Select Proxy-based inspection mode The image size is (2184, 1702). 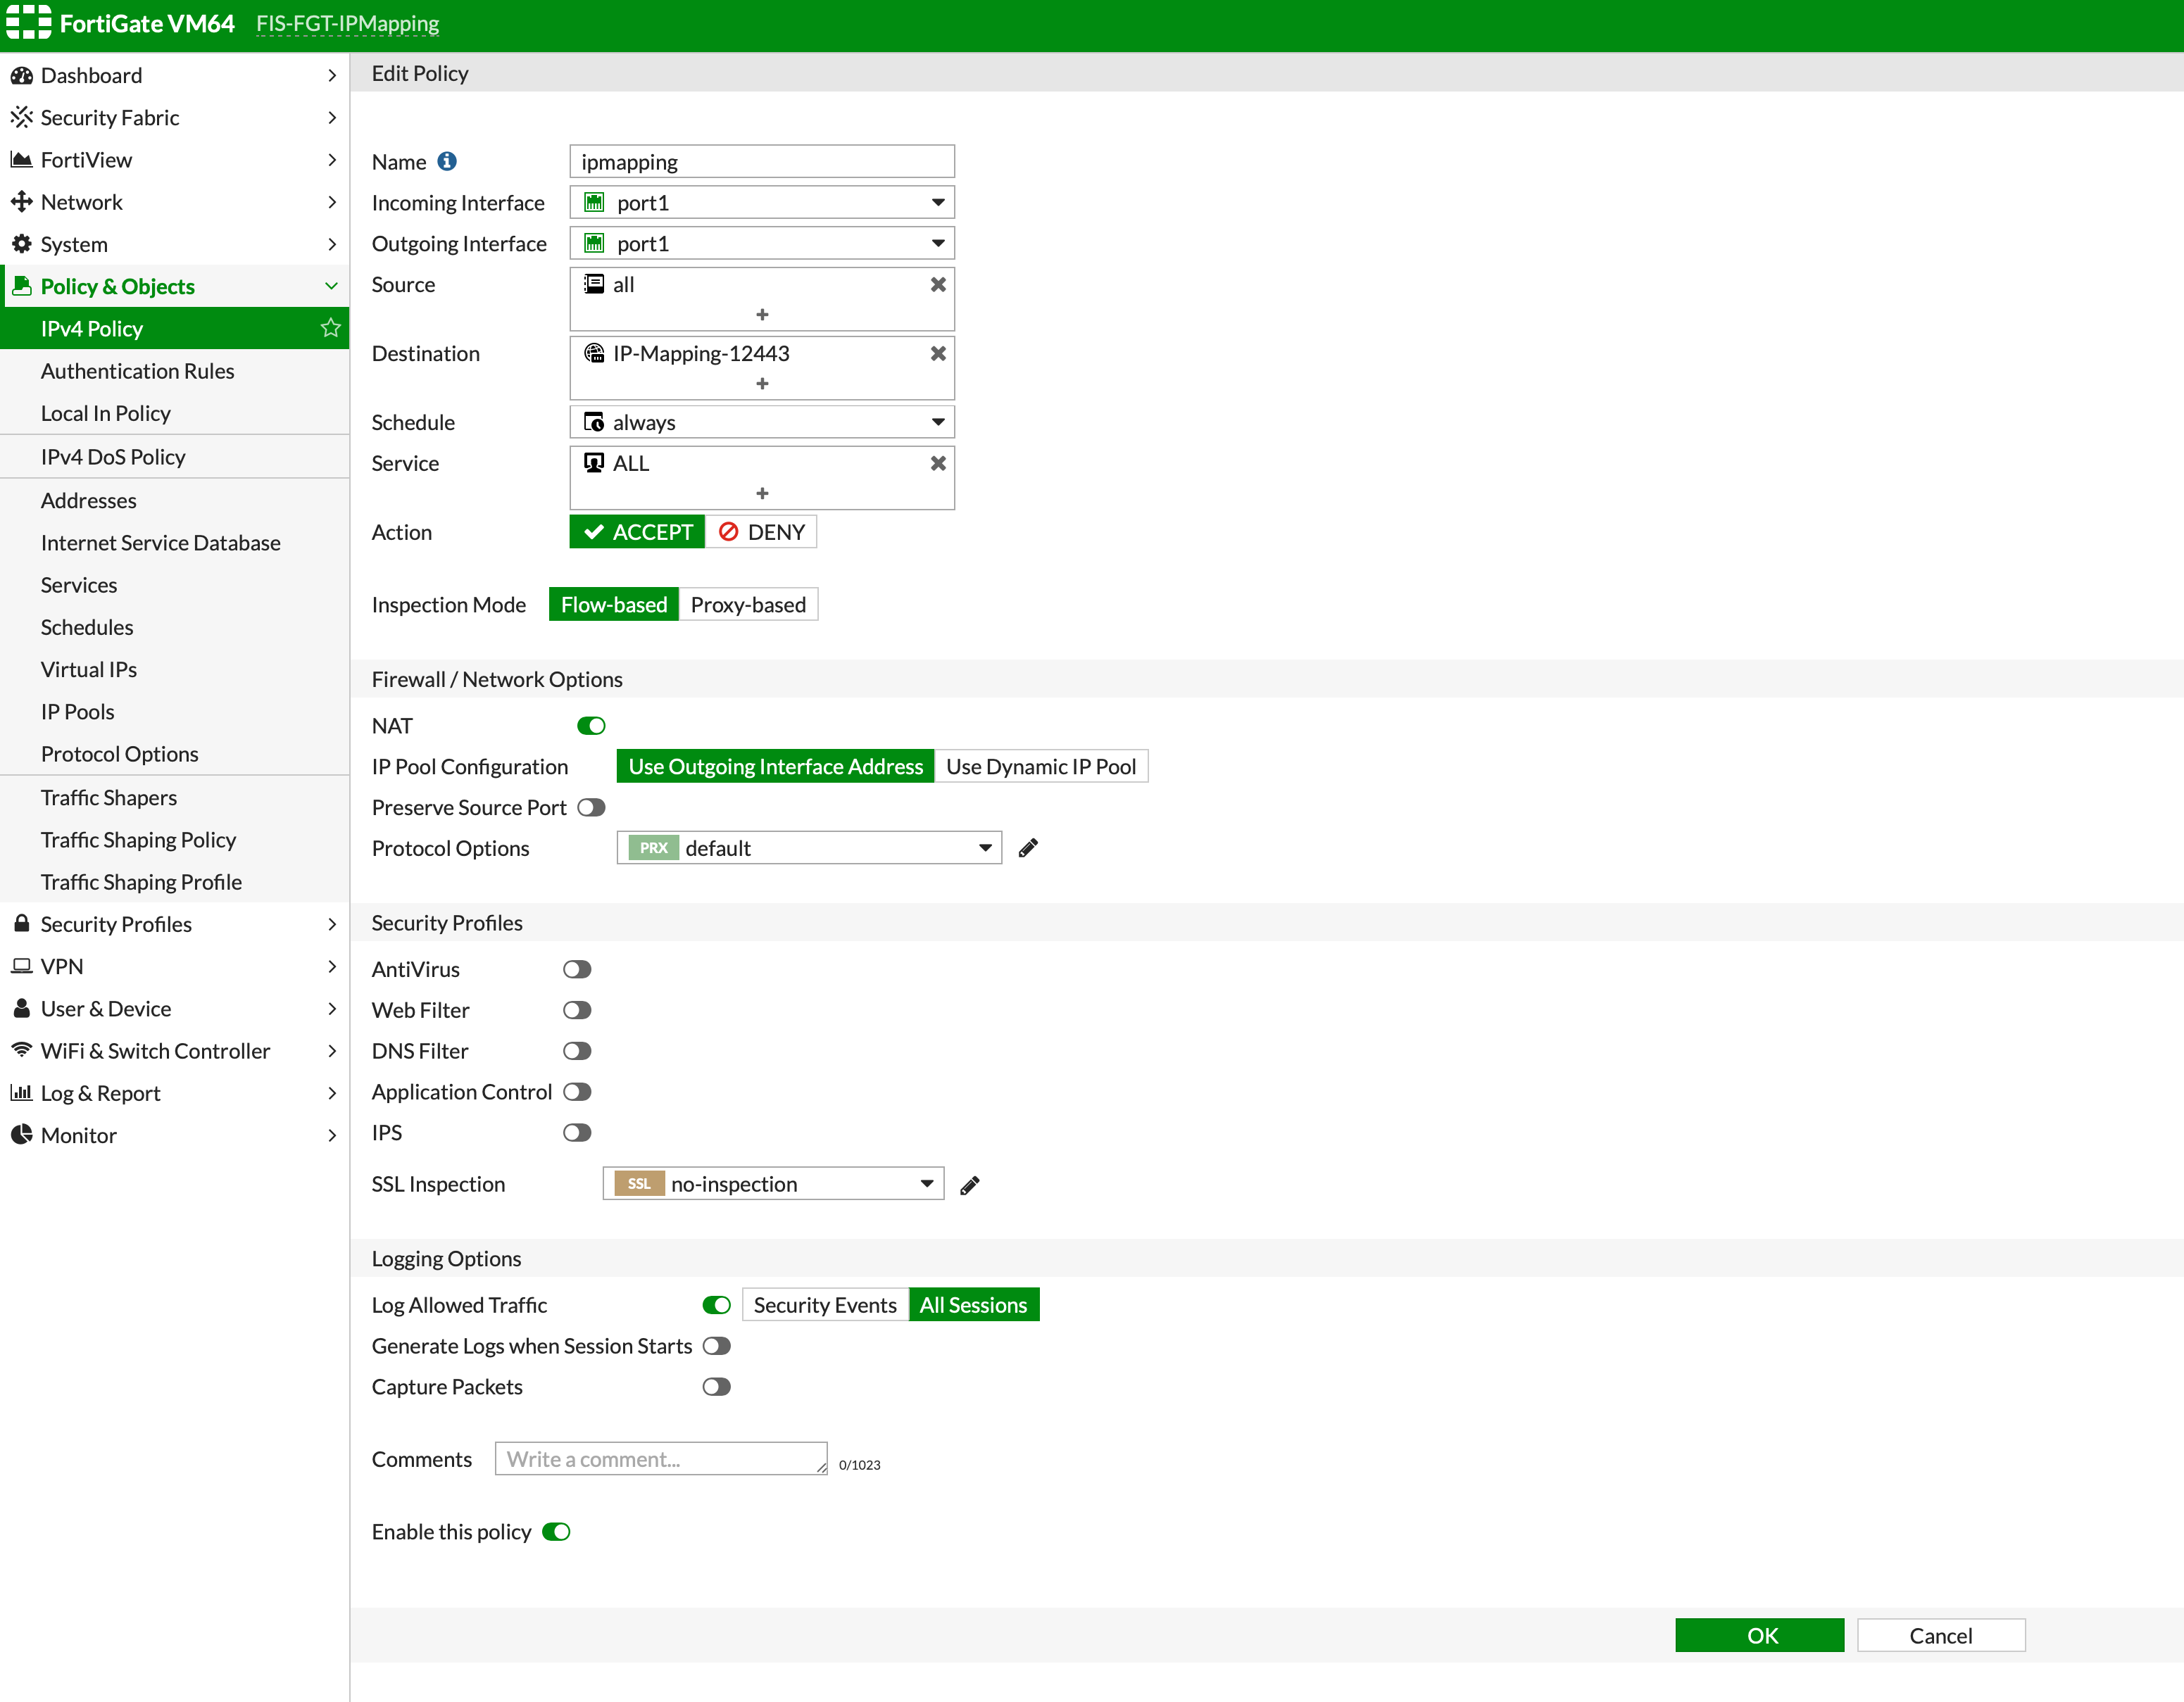pyautogui.click(x=748, y=604)
